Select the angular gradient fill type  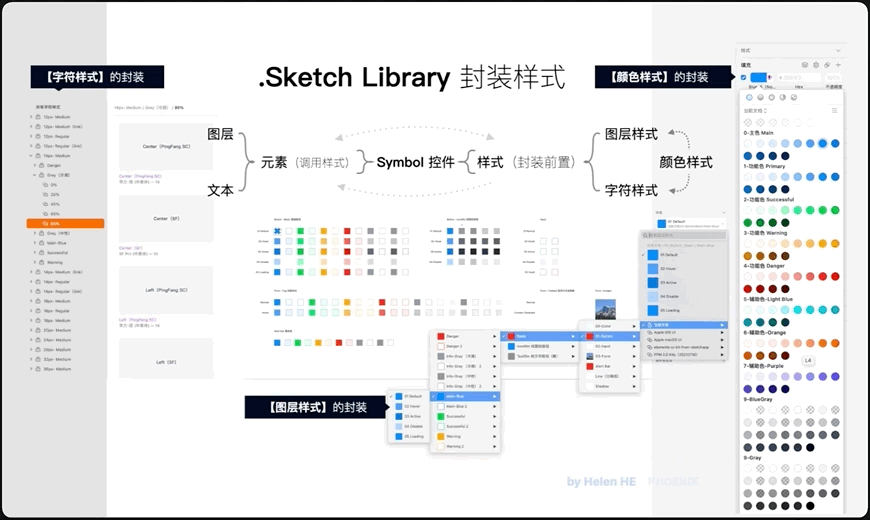(782, 97)
